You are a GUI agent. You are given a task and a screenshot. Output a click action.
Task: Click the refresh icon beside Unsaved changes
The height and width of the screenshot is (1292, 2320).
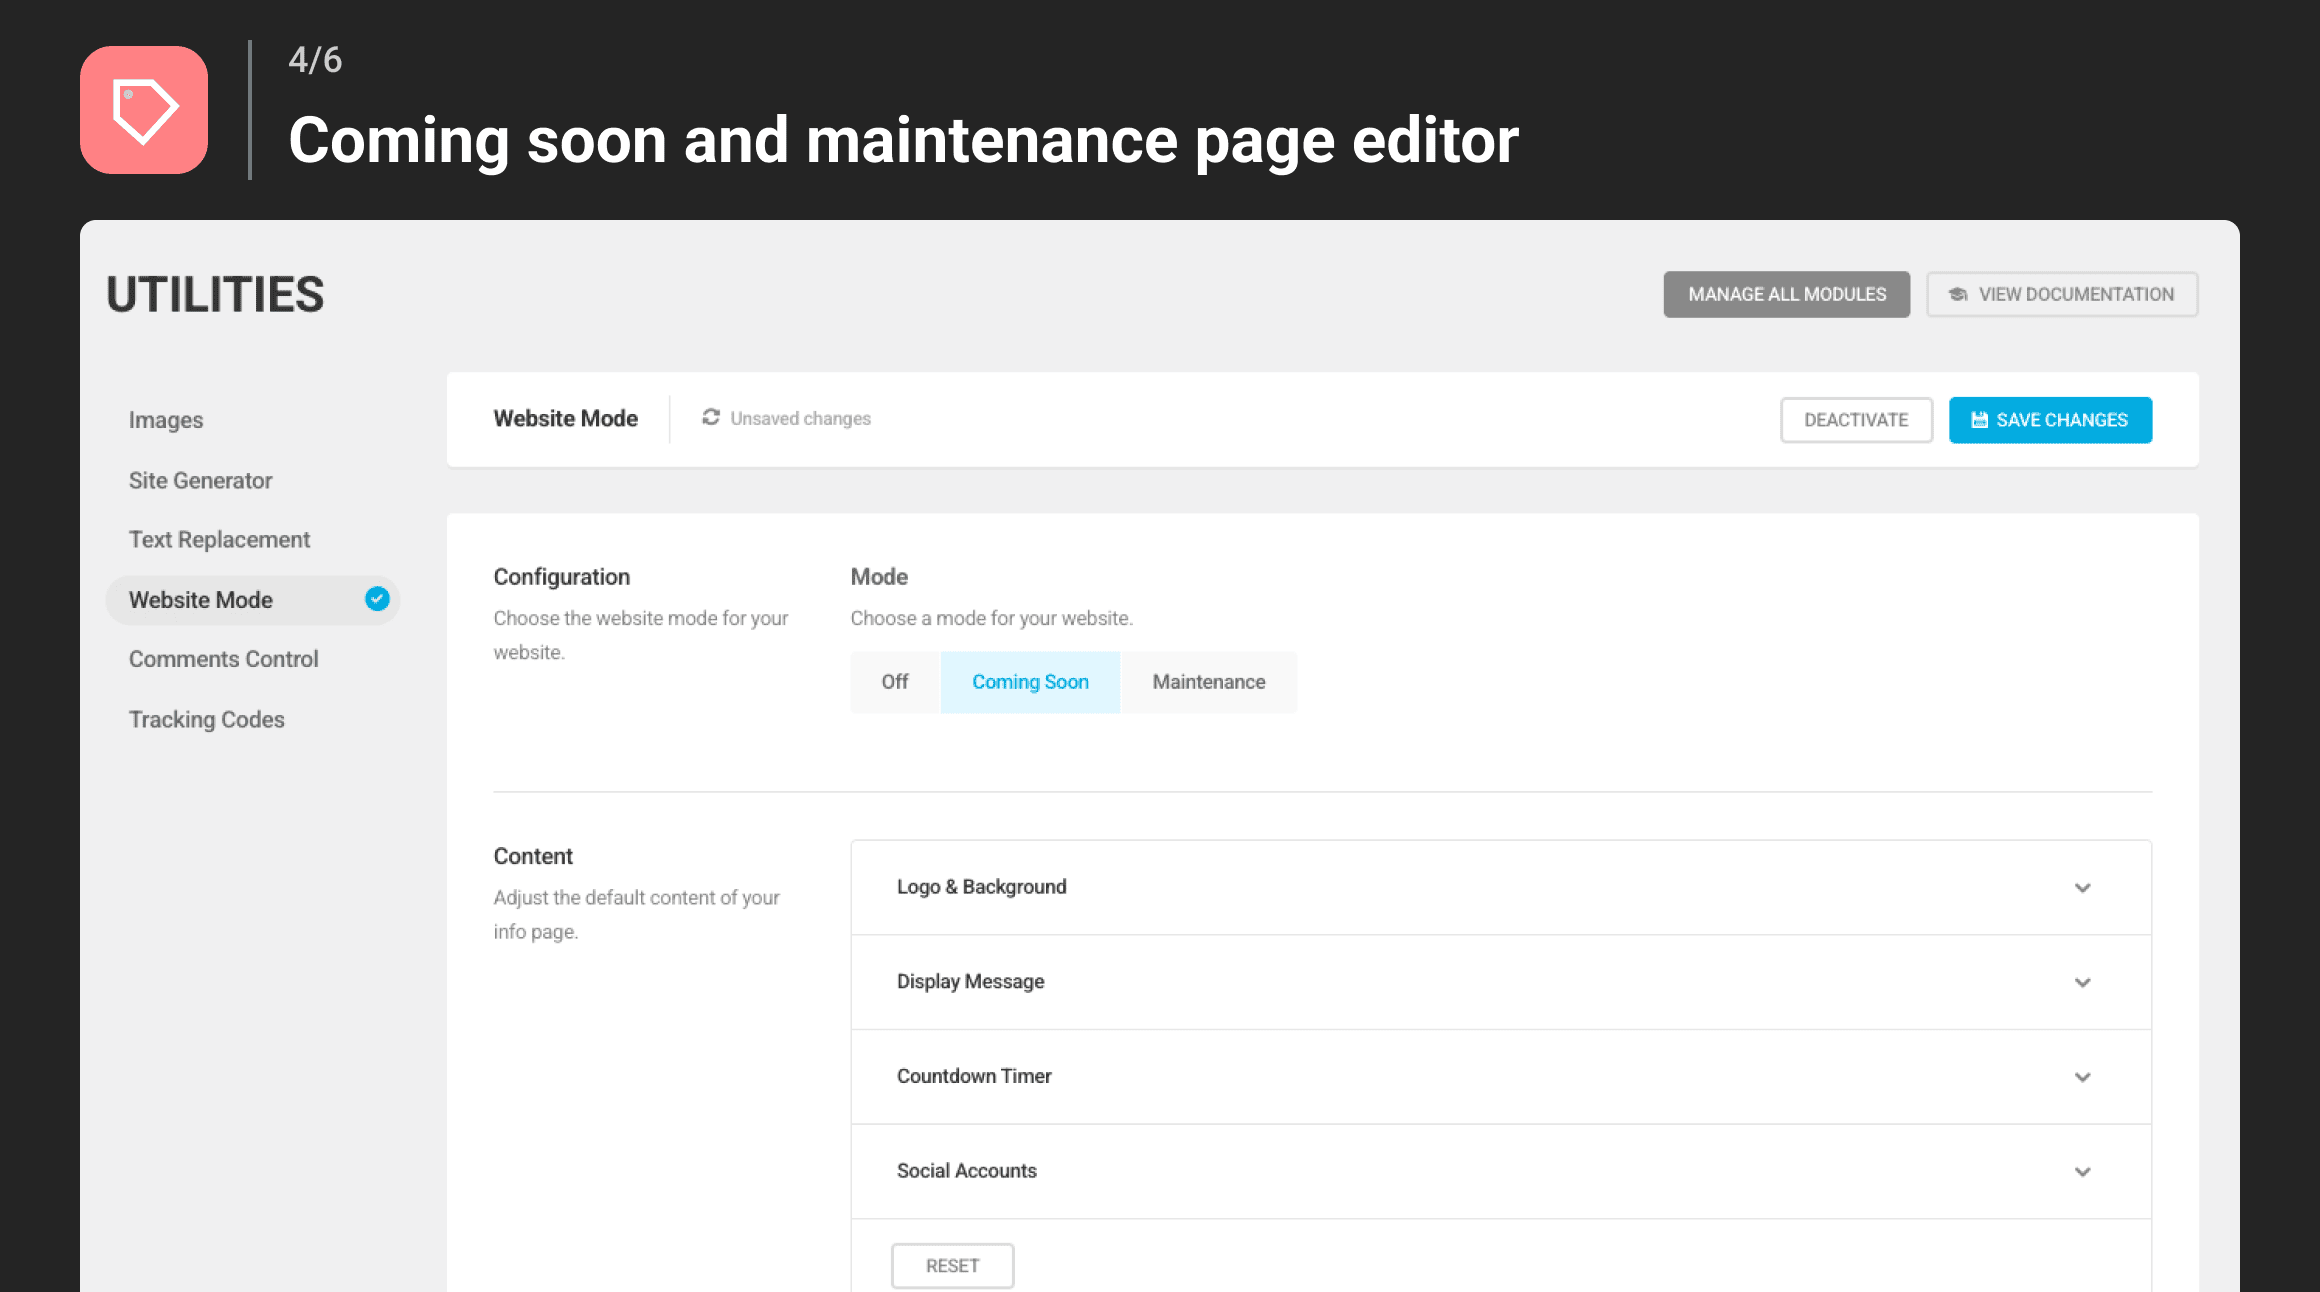(x=711, y=418)
